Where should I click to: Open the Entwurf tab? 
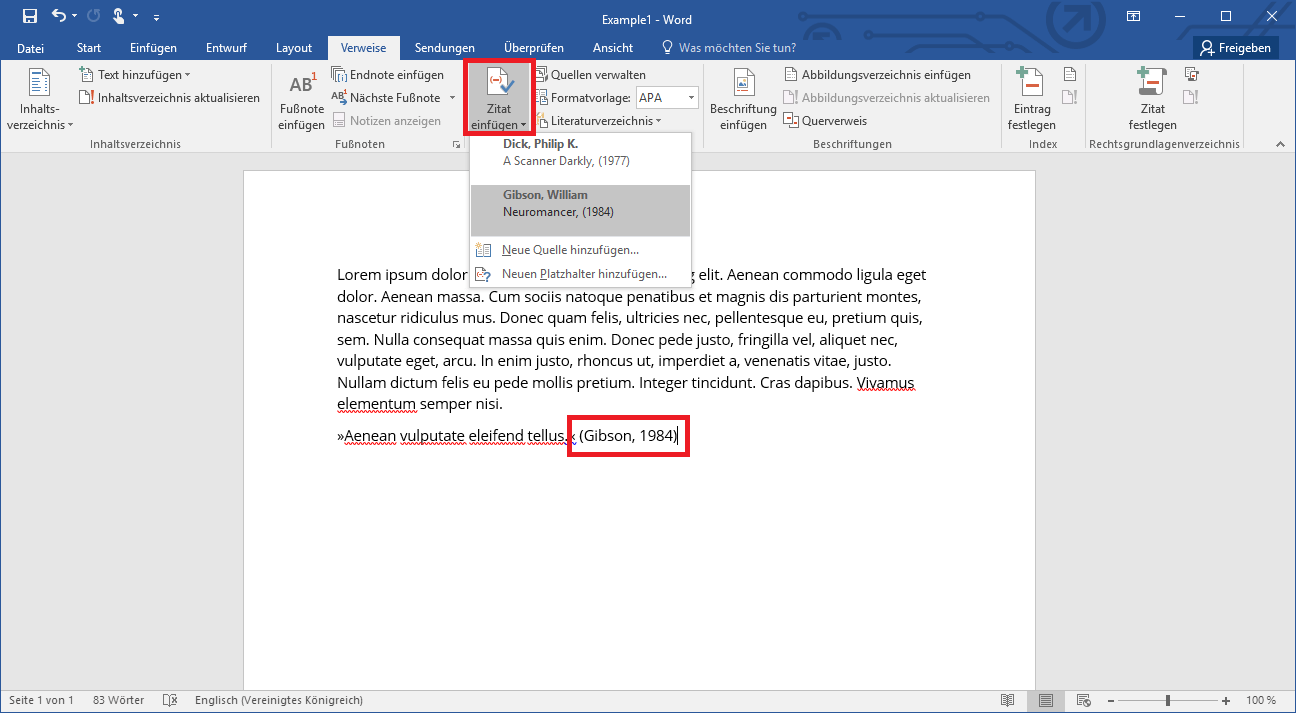click(226, 48)
